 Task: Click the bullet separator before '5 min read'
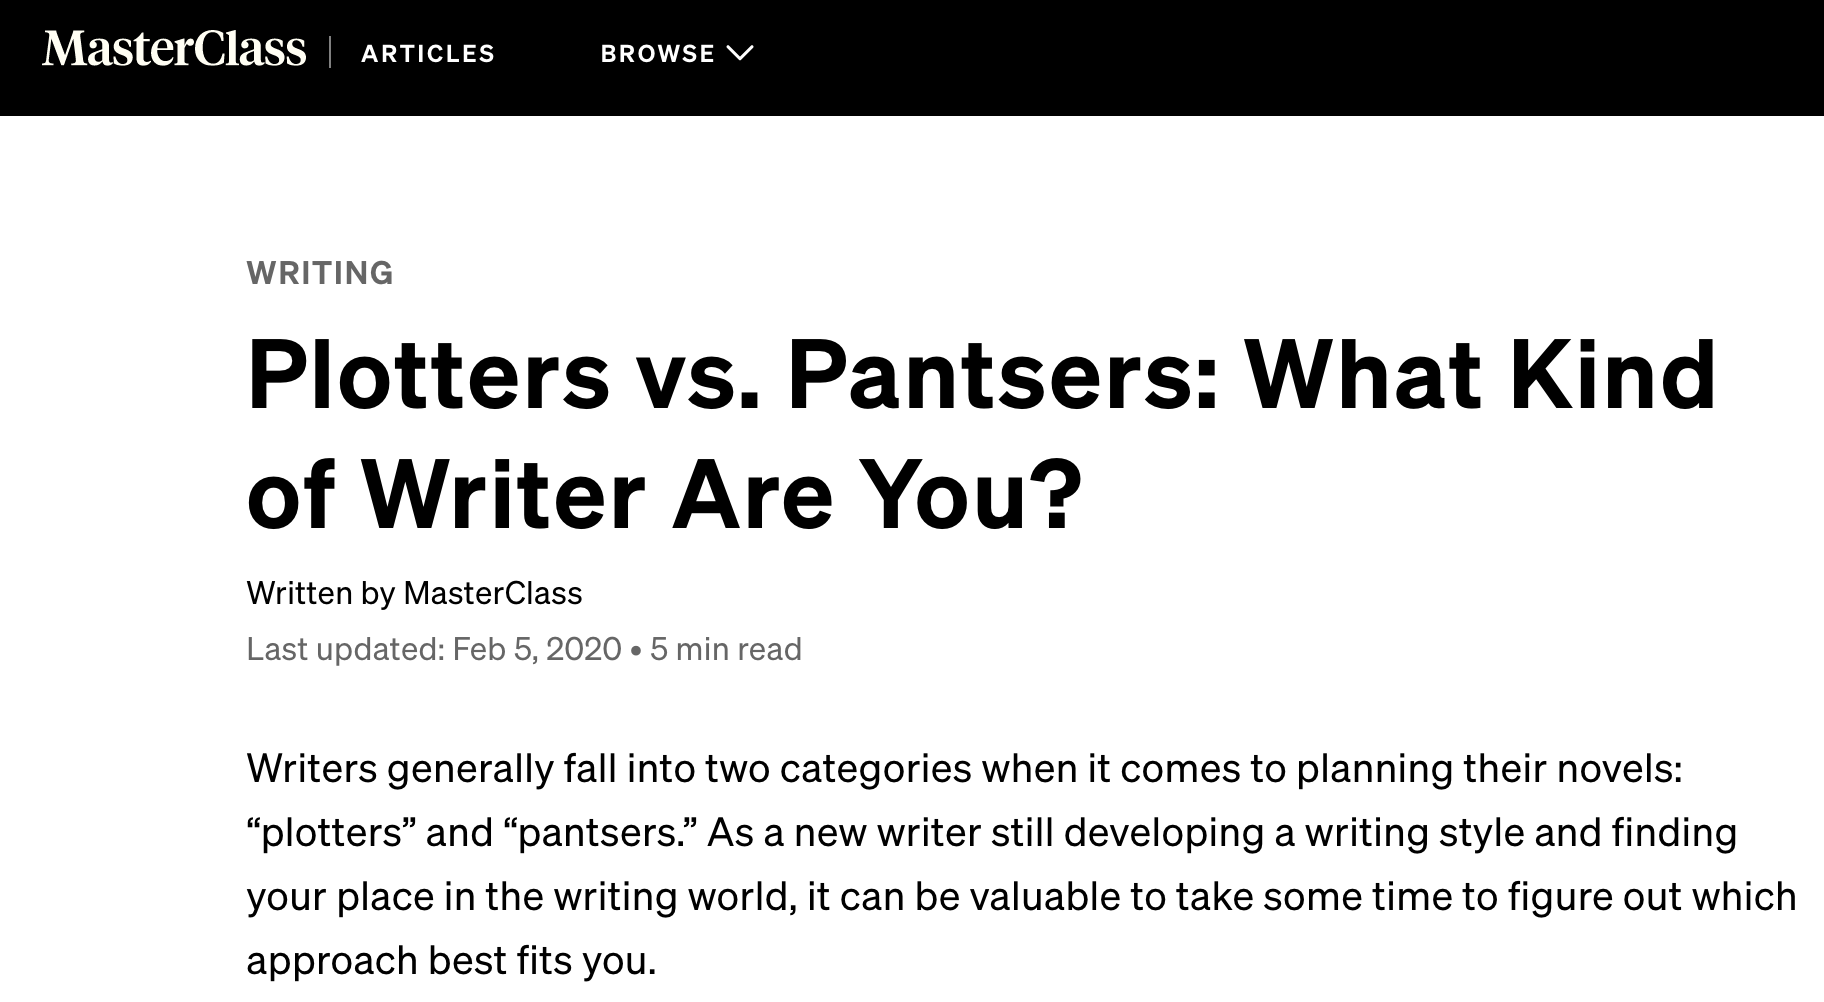[636, 650]
